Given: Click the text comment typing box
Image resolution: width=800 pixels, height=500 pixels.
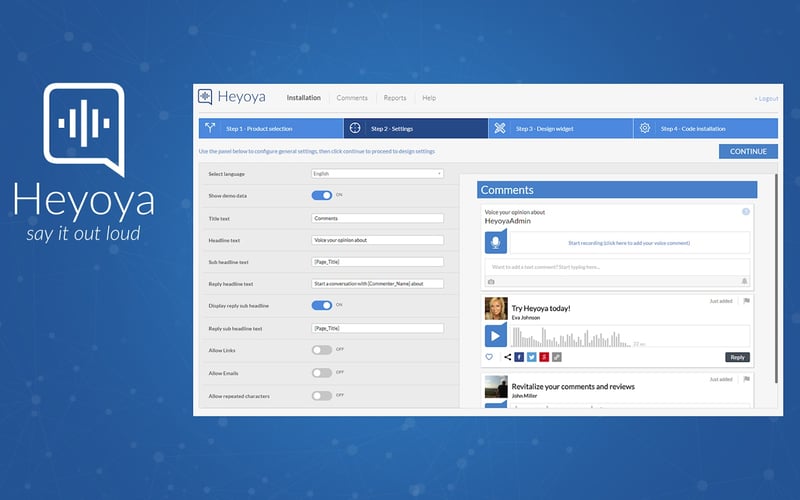Looking at the screenshot, I should 617,267.
